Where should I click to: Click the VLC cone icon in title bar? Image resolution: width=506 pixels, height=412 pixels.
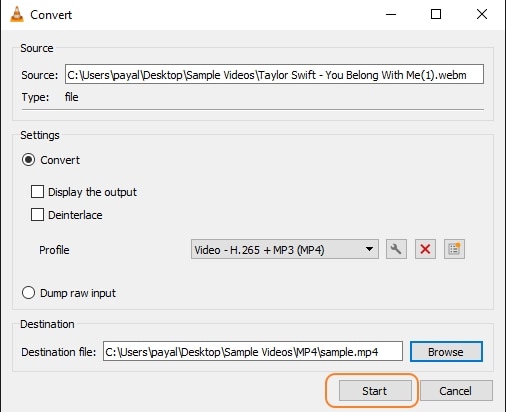(17, 14)
